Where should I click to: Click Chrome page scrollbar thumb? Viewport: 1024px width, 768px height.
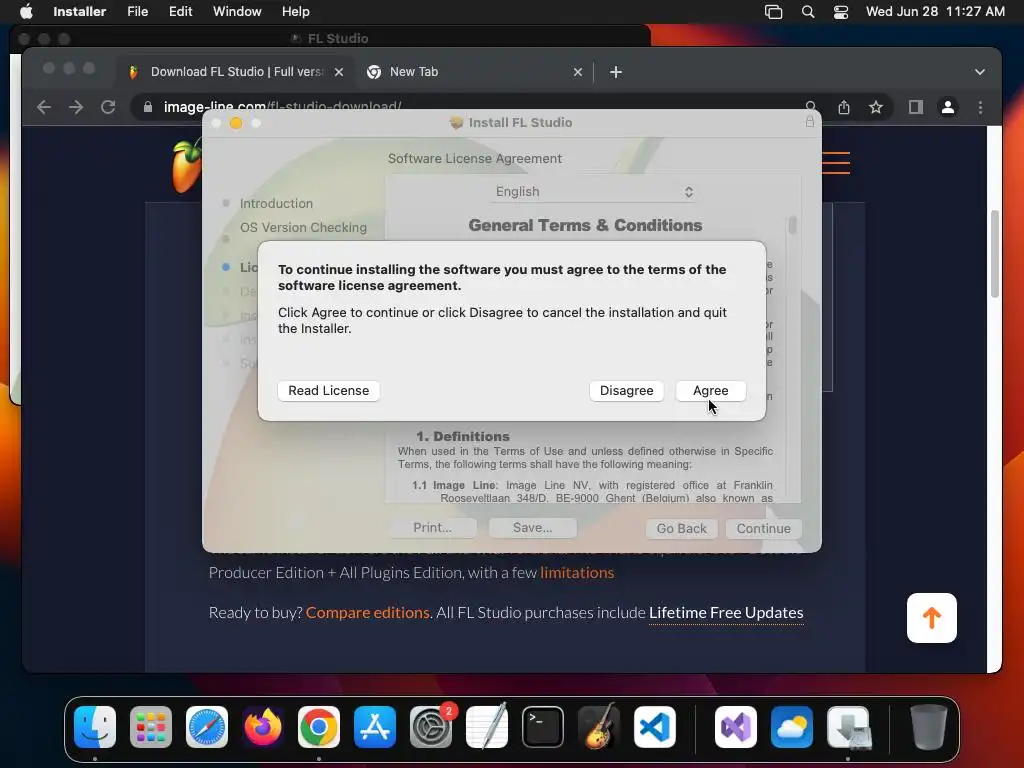(x=995, y=253)
